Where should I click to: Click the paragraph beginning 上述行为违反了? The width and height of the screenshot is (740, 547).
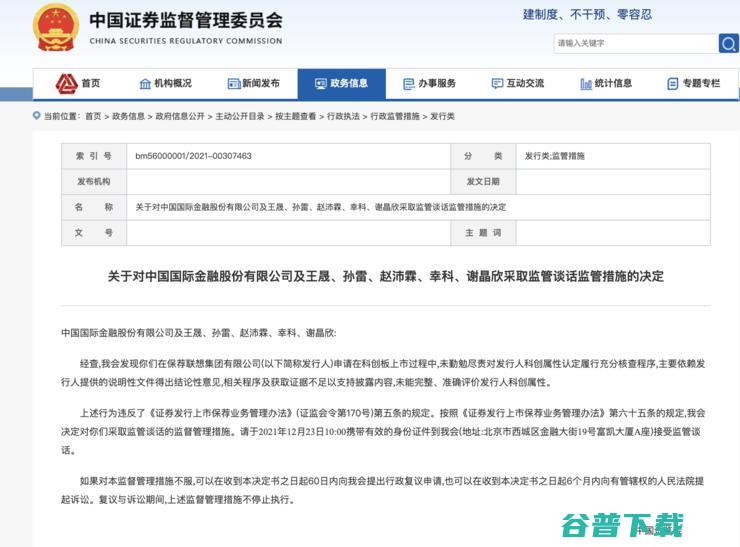(383, 431)
